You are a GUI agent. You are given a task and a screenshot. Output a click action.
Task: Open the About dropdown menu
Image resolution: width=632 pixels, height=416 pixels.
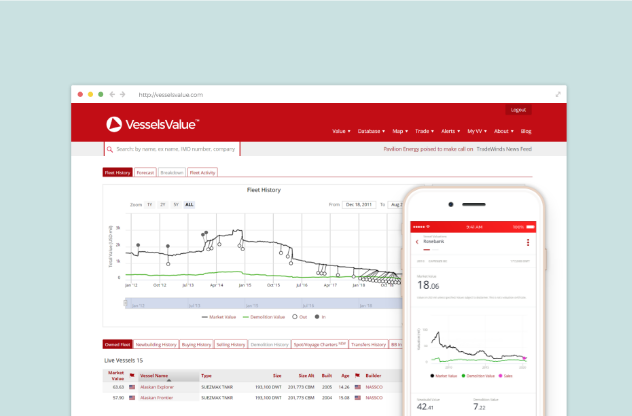click(504, 131)
